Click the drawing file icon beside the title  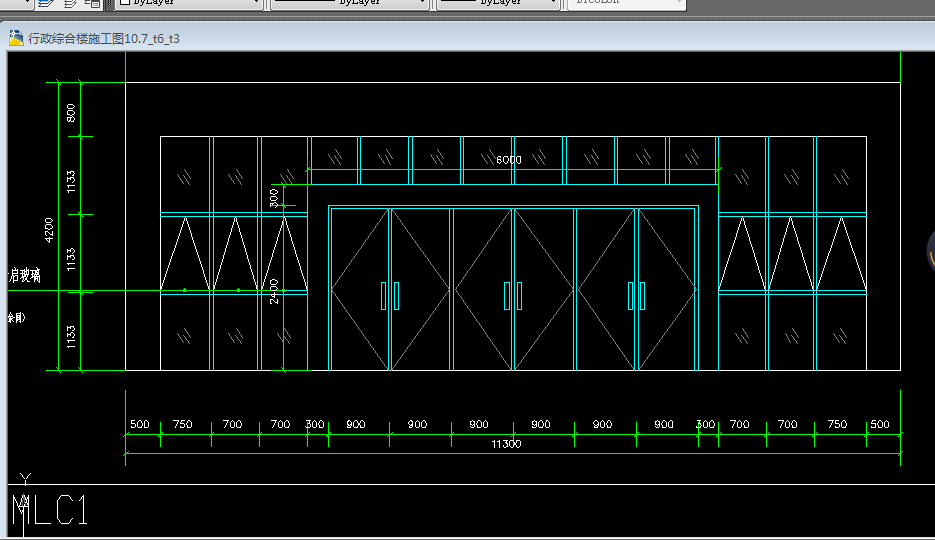point(16,38)
